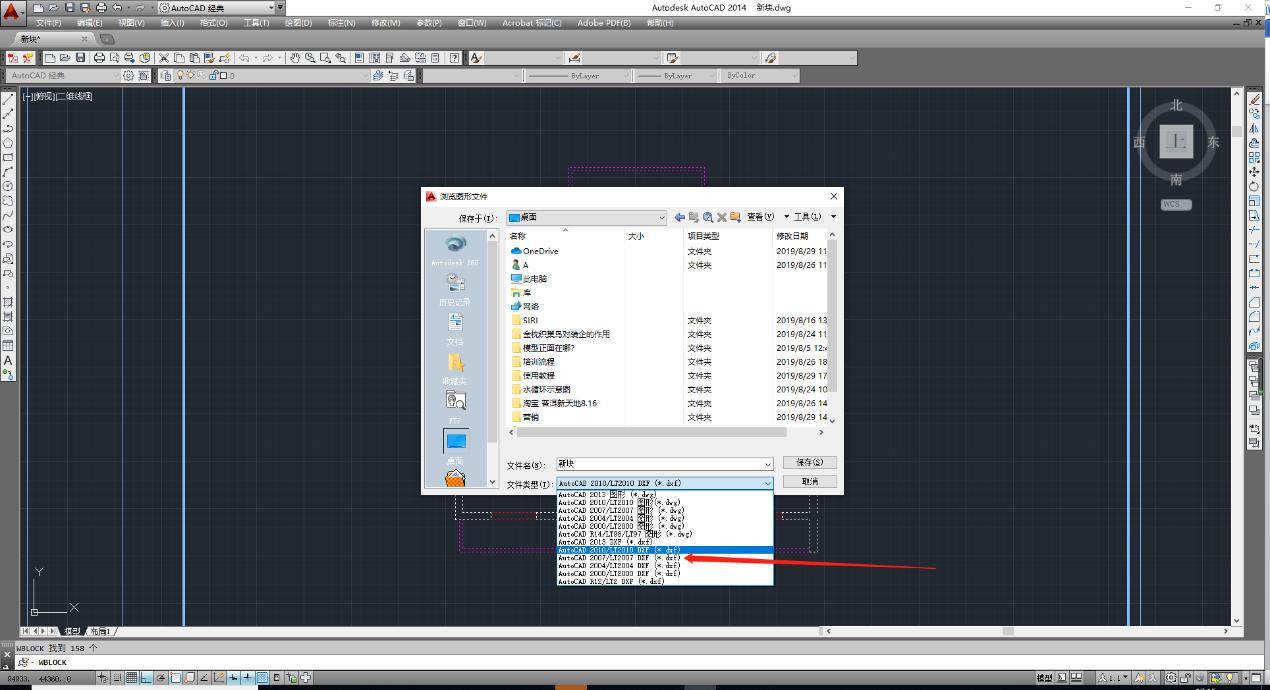Select FTP in places sidebar
The height and width of the screenshot is (690, 1270).
click(x=455, y=407)
